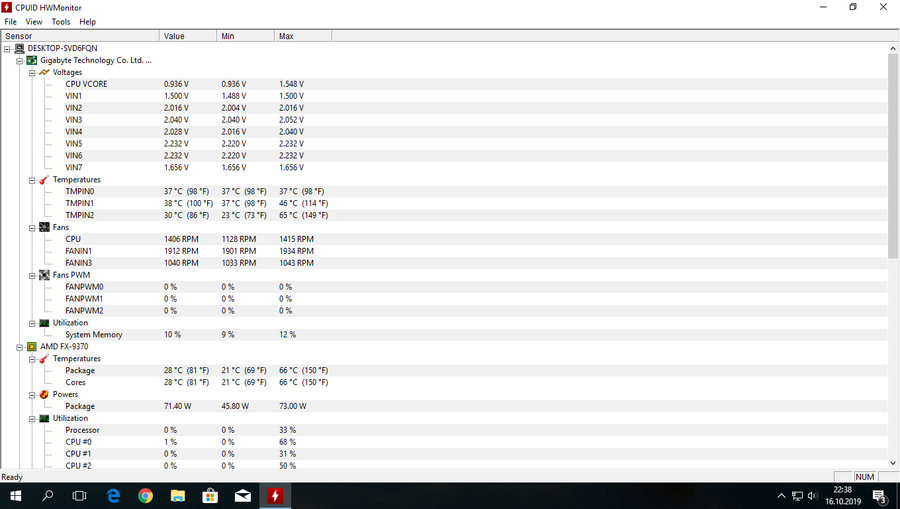Open the Tools menu
The width and height of the screenshot is (900, 509).
coord(61,22)
